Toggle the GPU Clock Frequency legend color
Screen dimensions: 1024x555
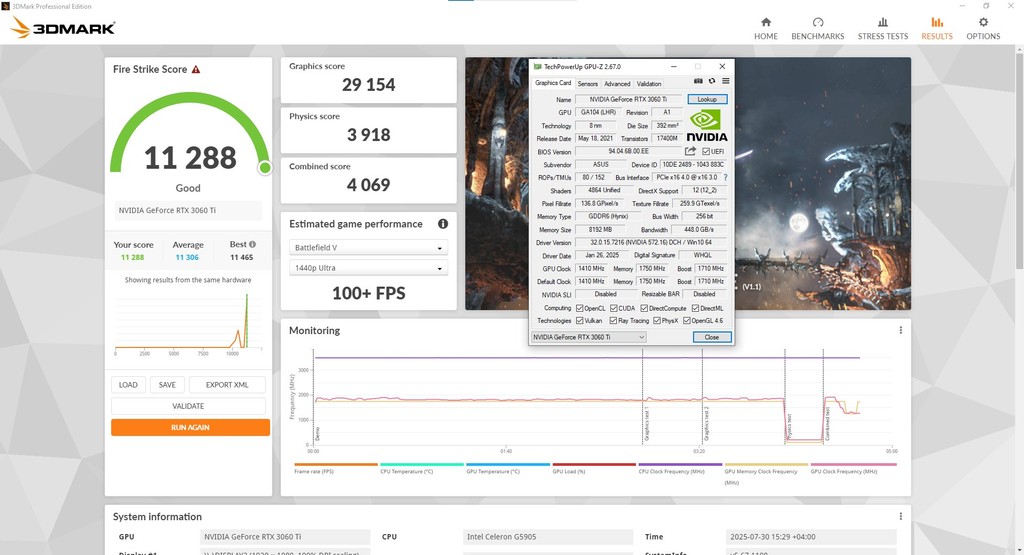pyautogui.click(x=853, y=464)
